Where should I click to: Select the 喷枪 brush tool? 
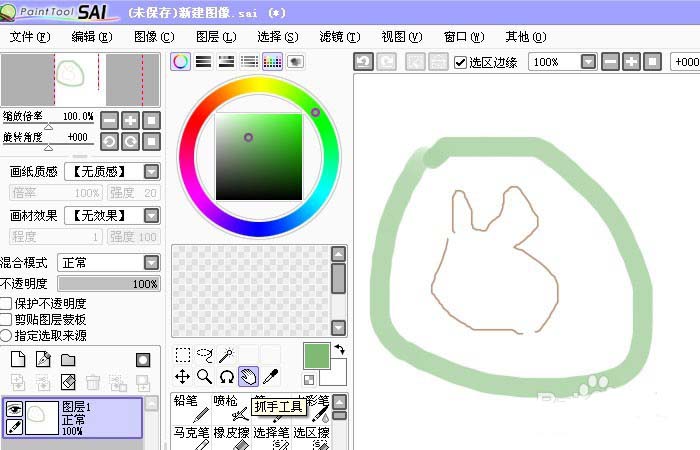coord(231,408)
